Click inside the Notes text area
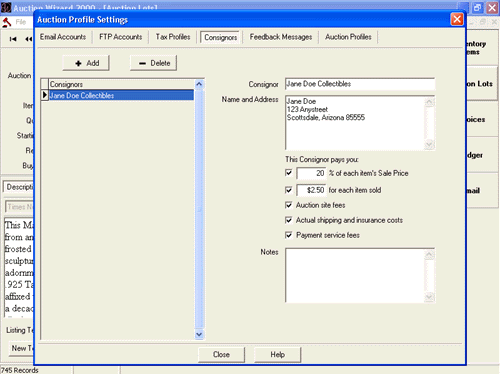The width and height of the screenshot is (500, 374). point(355,275)
